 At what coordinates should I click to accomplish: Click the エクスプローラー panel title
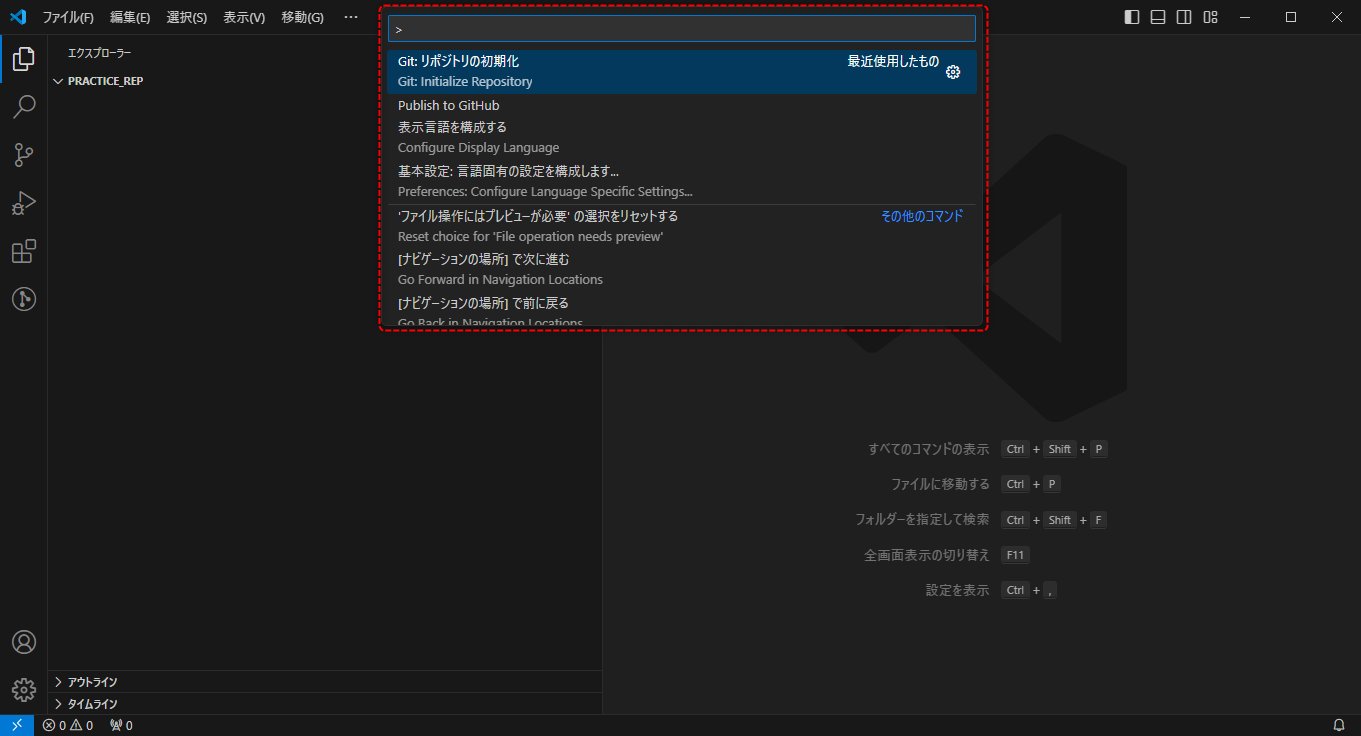99,53
